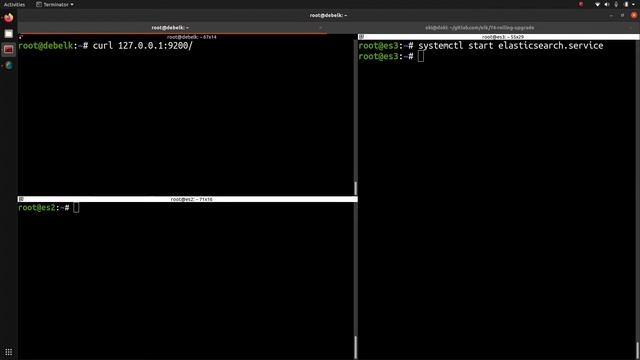This screenshot has width=640, height=360.
Task: Click the root@es2 prompt line
Action: tap(49, 208)
